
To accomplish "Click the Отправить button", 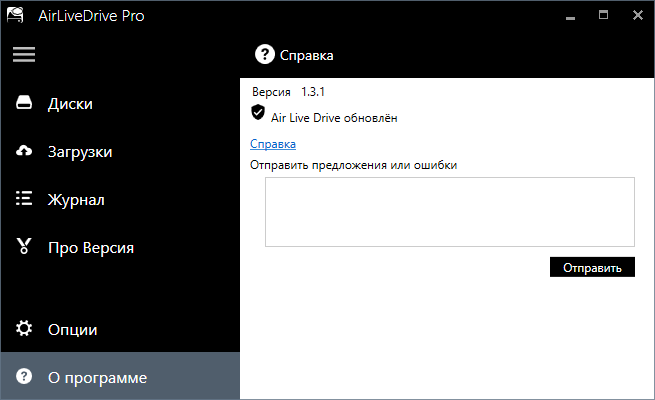I will tap(592, 267).
